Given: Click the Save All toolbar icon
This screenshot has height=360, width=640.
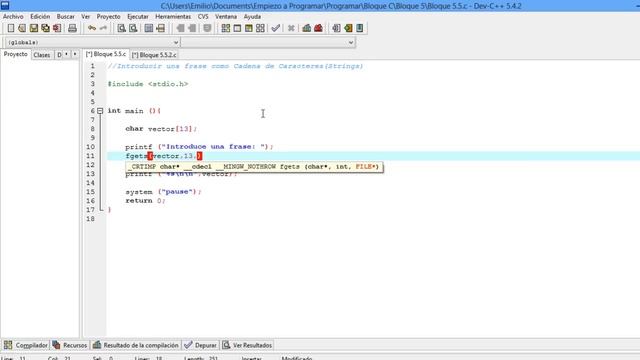Looking at the screenshot, I should [x=45, y=28].
